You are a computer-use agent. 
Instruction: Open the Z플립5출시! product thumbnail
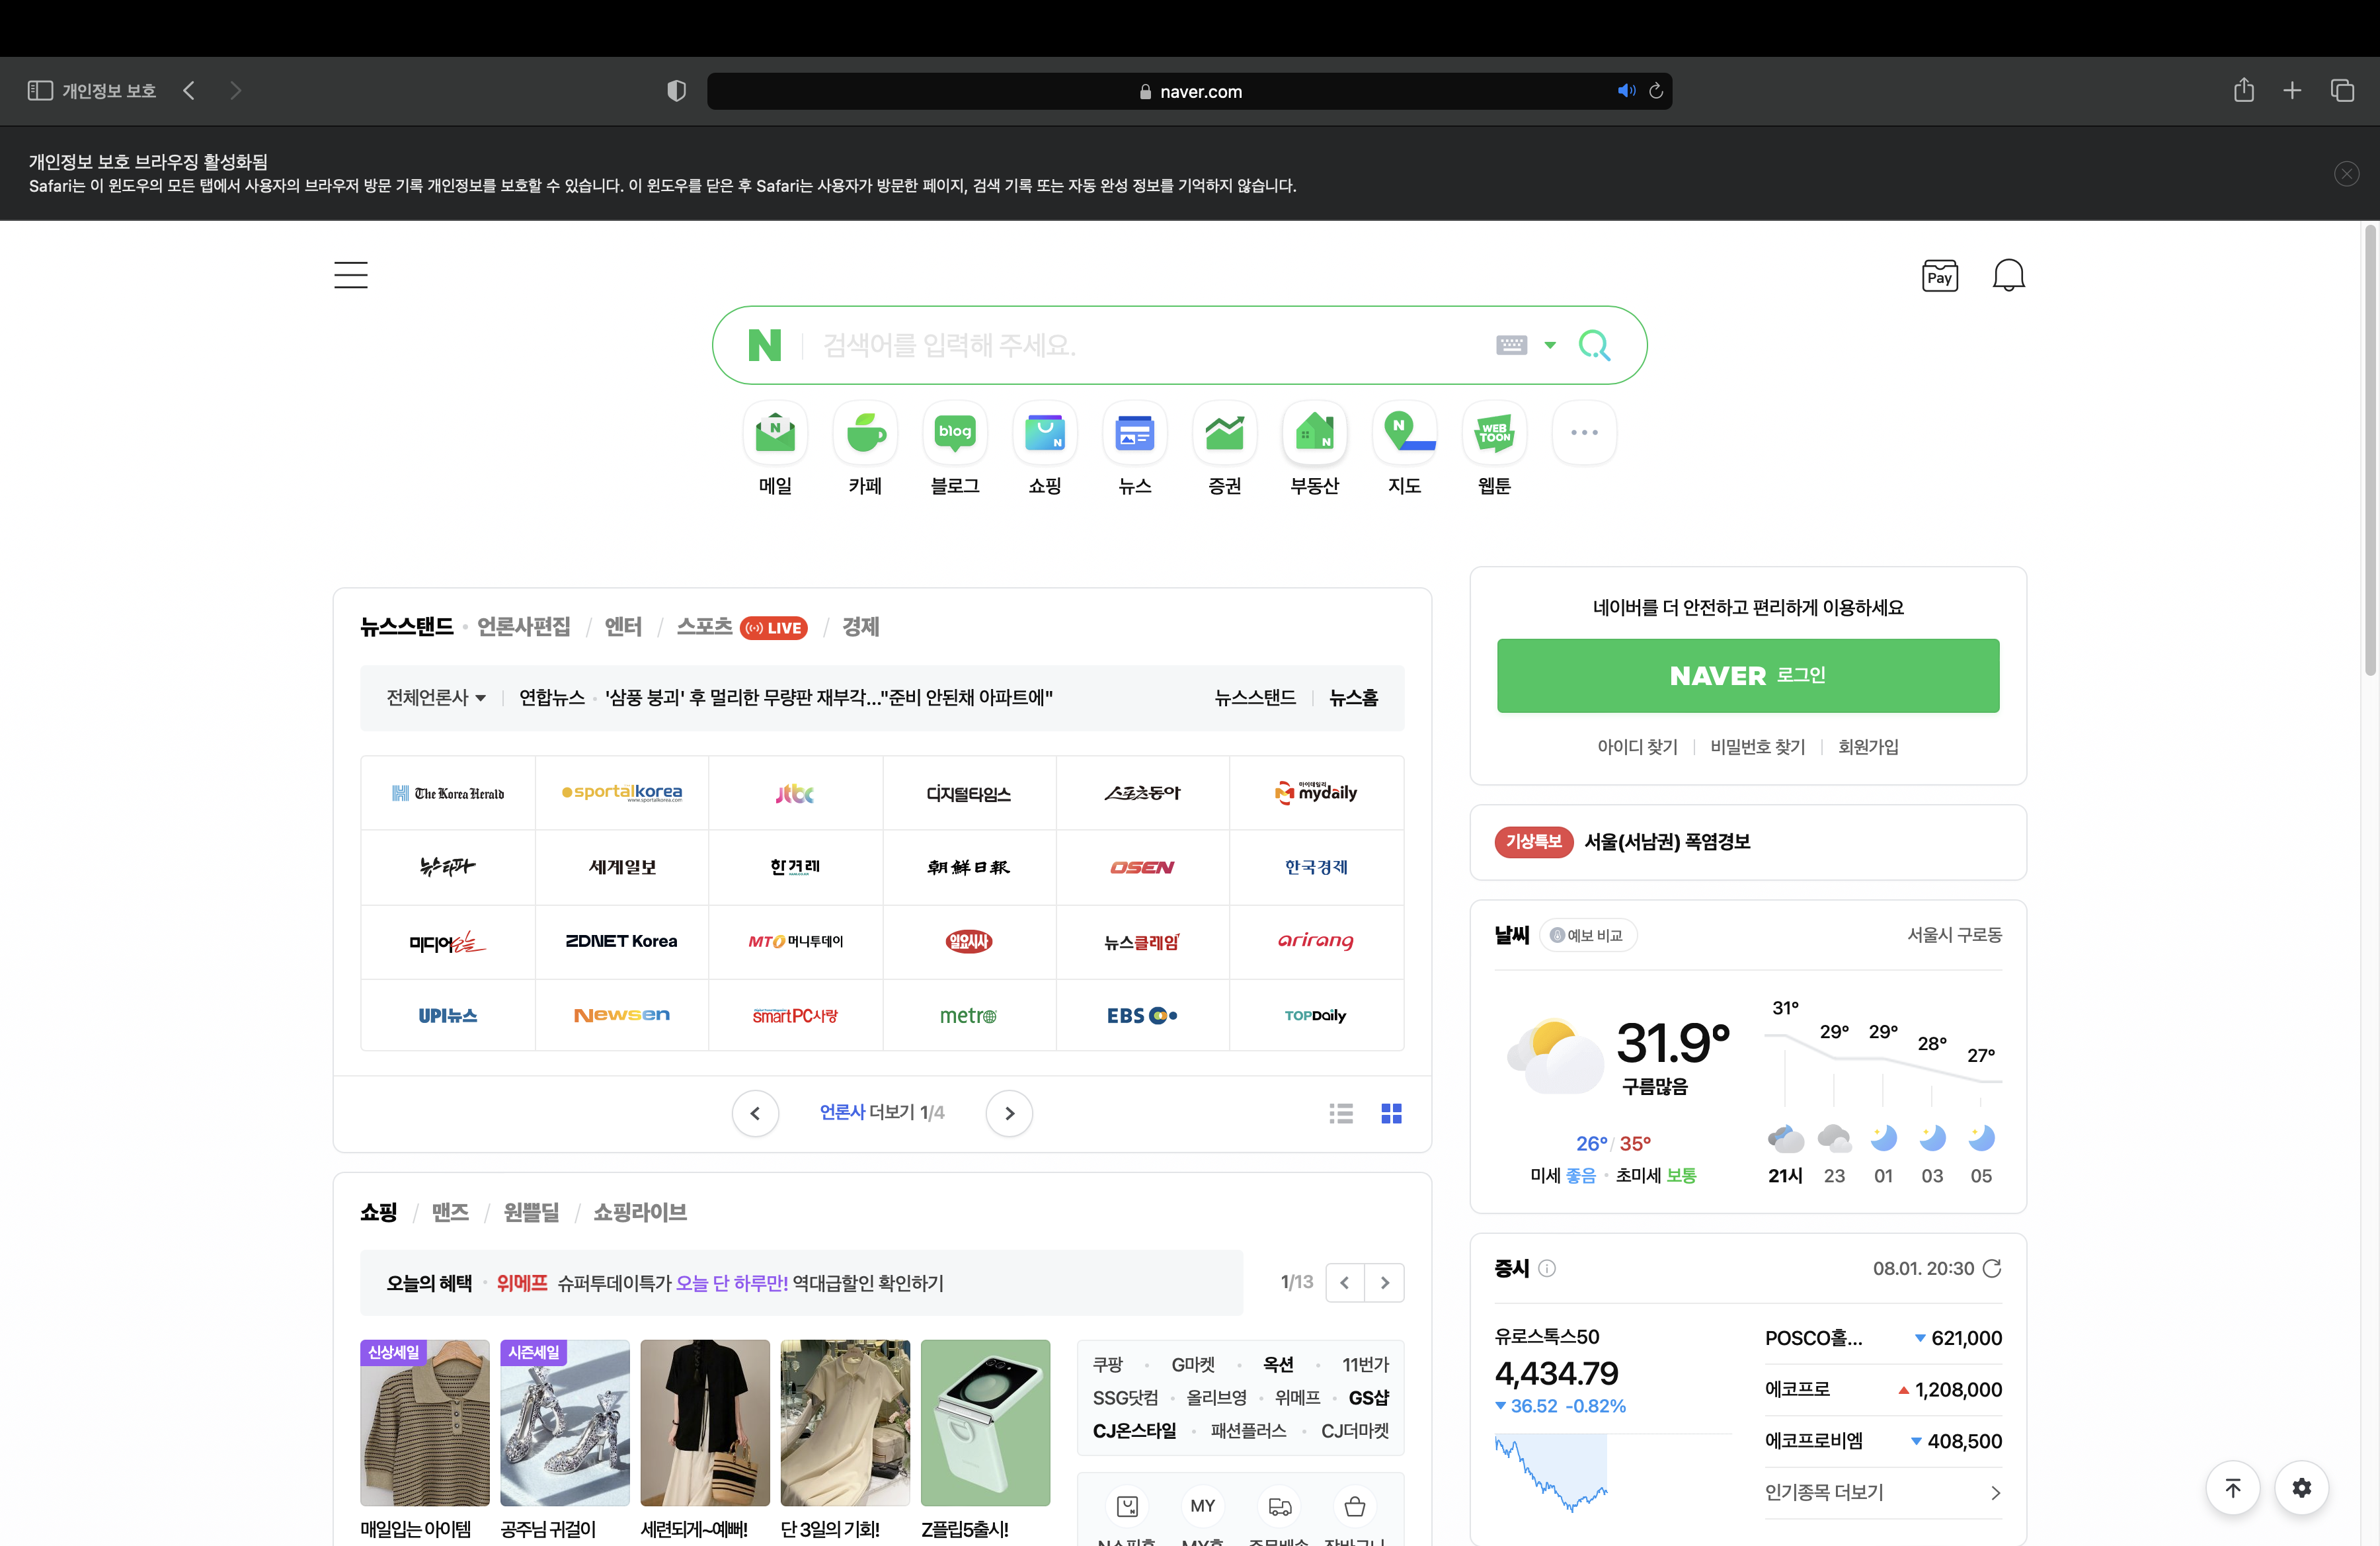(985, 1423)
